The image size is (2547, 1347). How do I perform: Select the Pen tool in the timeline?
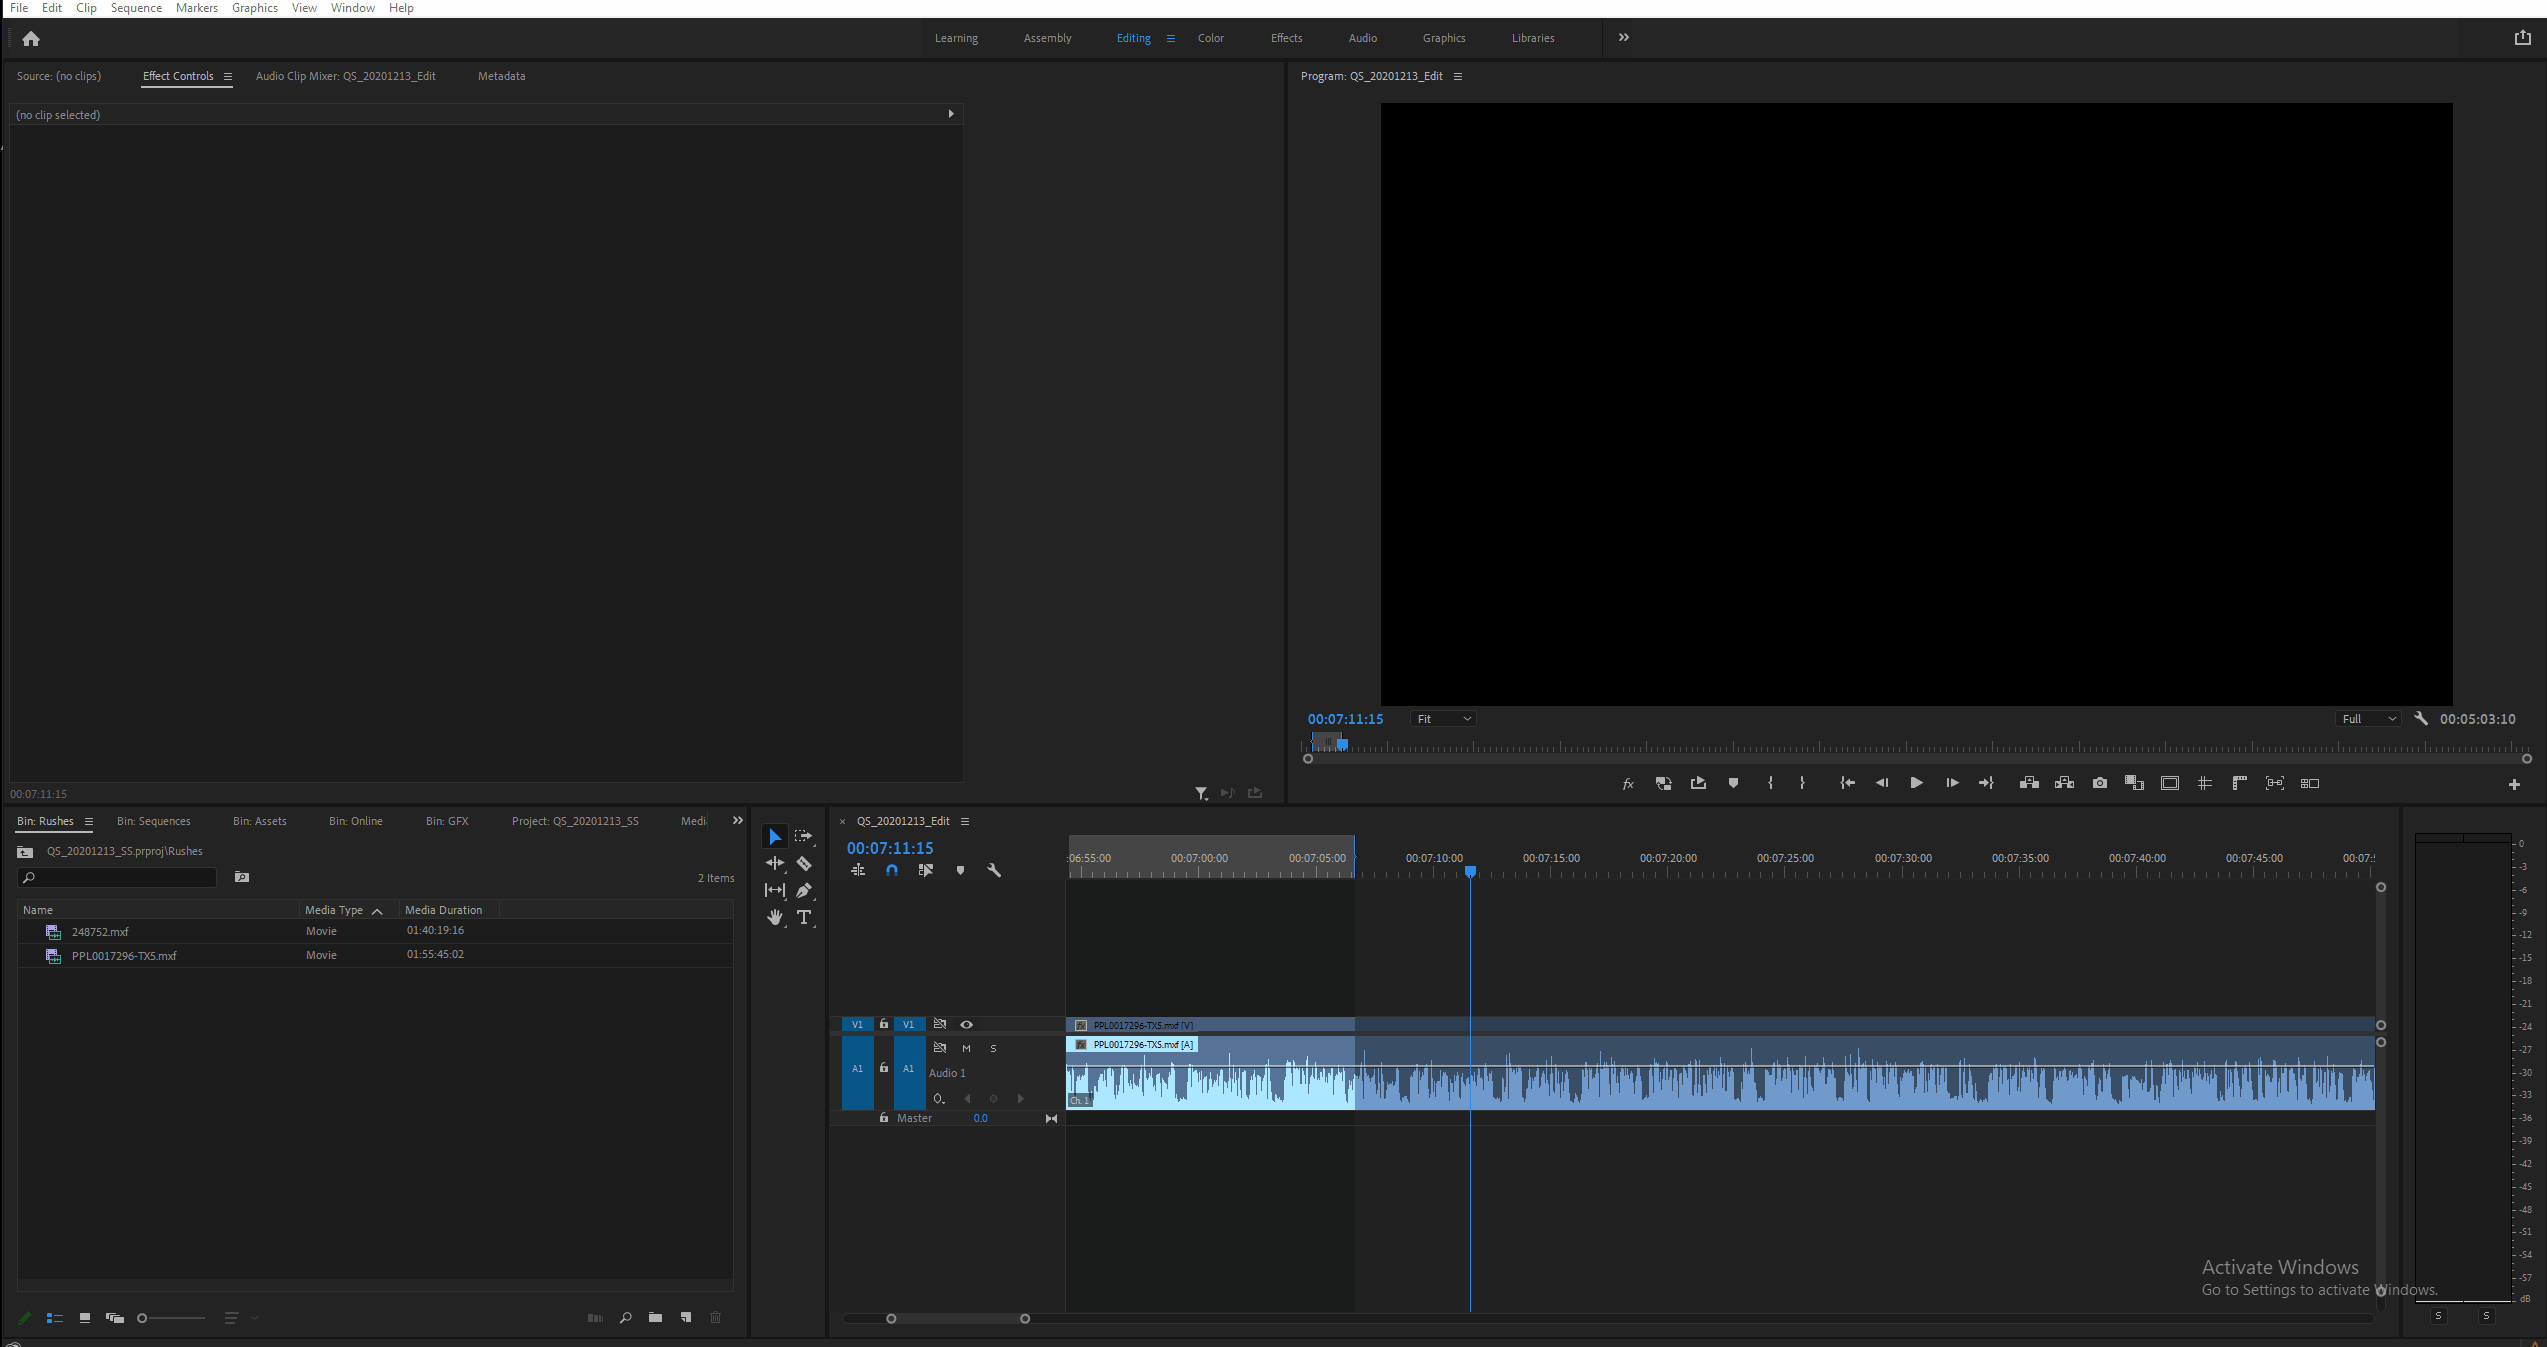coord(804,890)
